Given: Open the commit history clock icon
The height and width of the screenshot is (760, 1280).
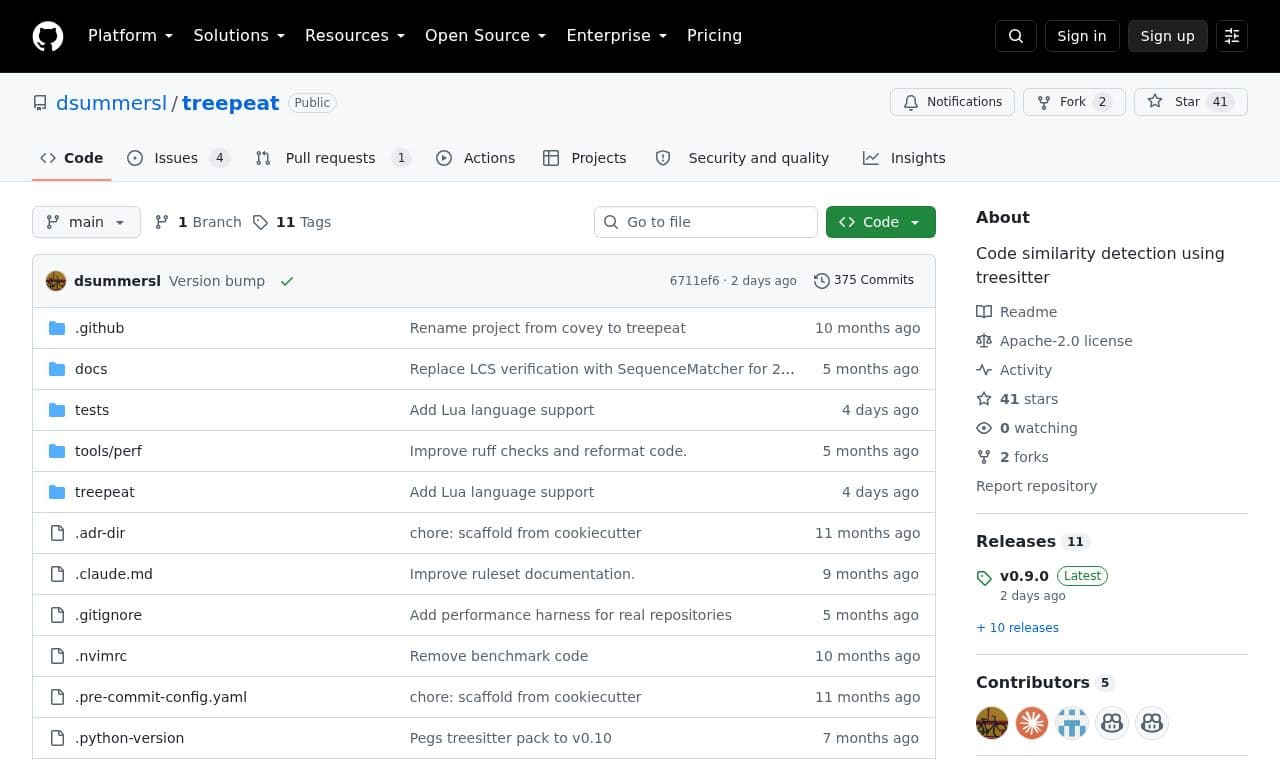Looking at the screenshot, I should point(822,281).
